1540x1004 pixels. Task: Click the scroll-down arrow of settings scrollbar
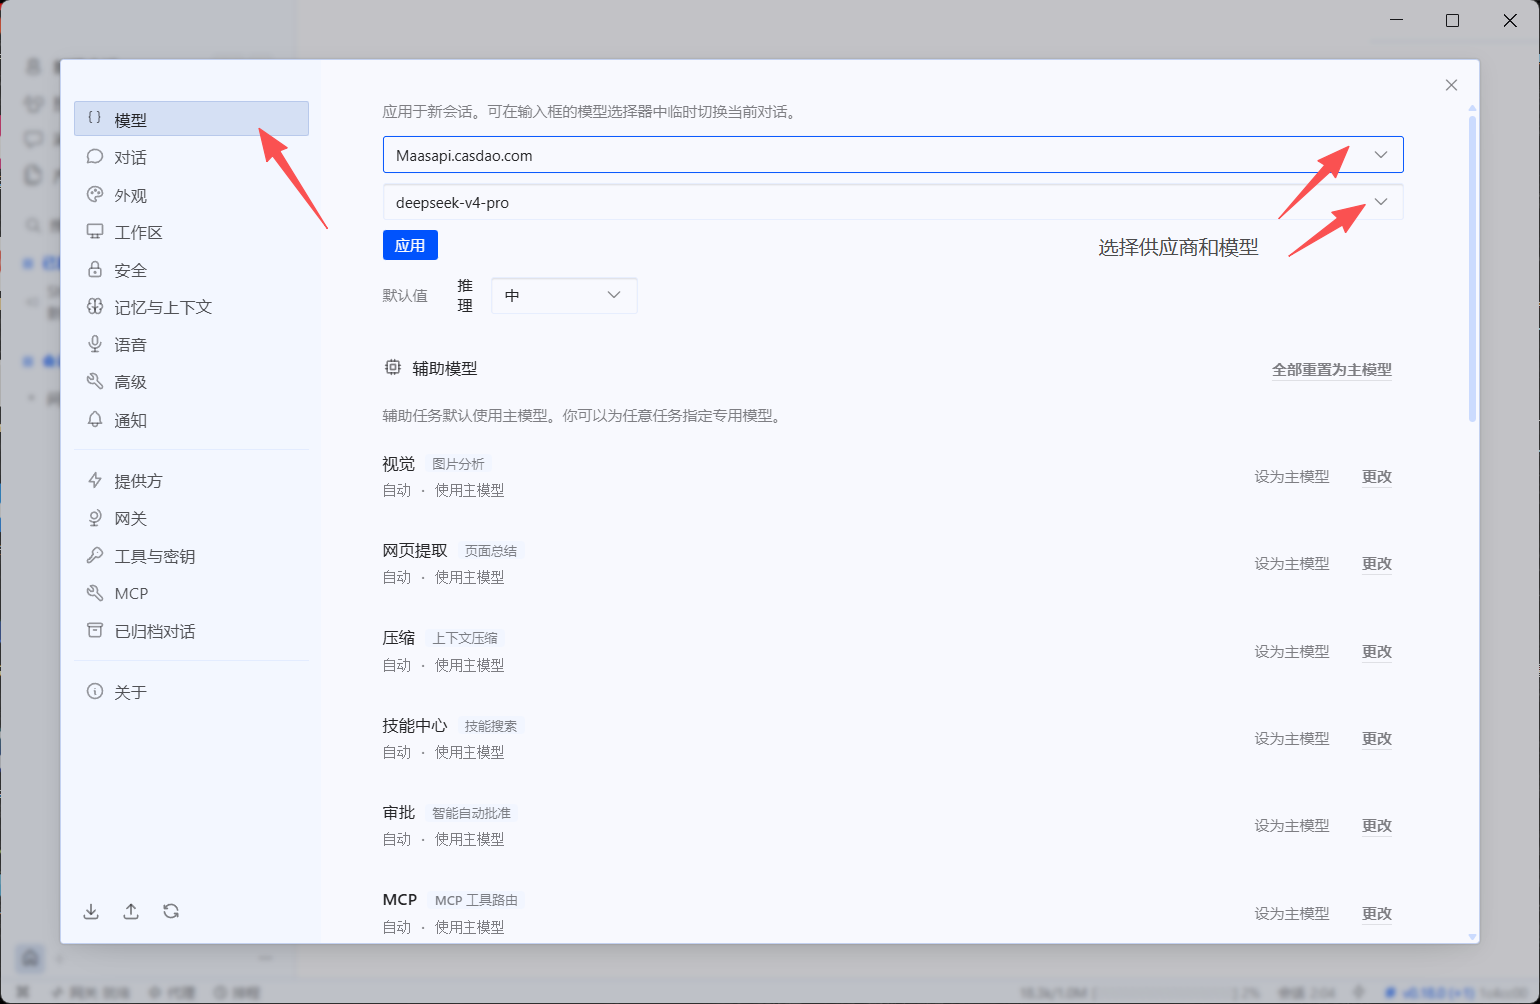point(1472,937)
